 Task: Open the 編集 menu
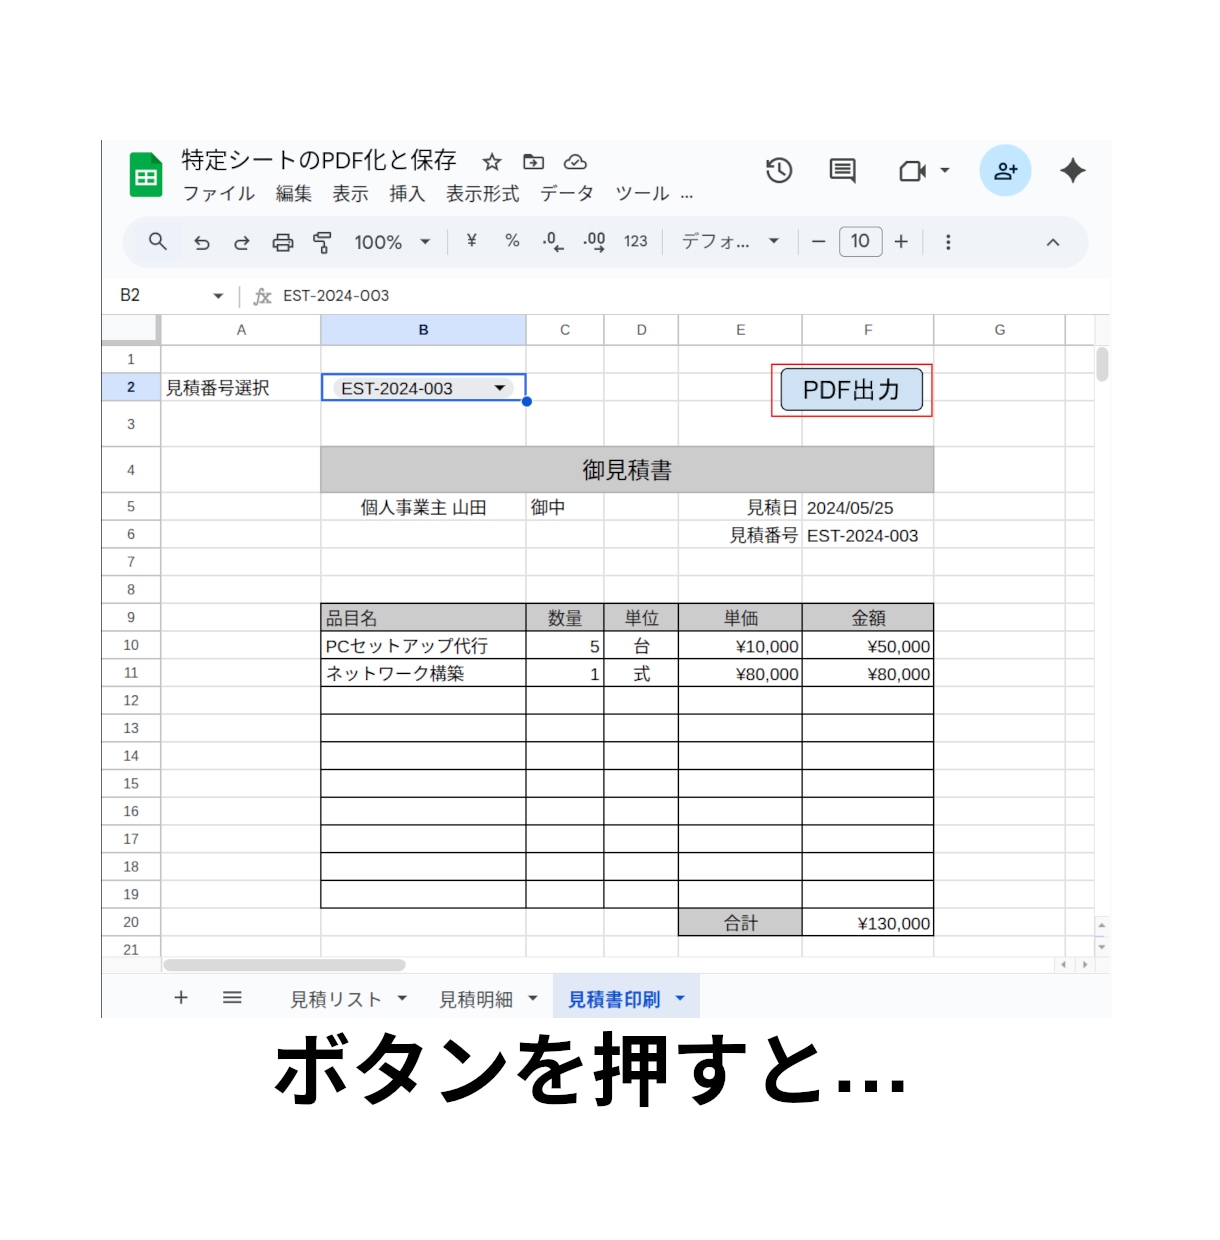point(294,194)
